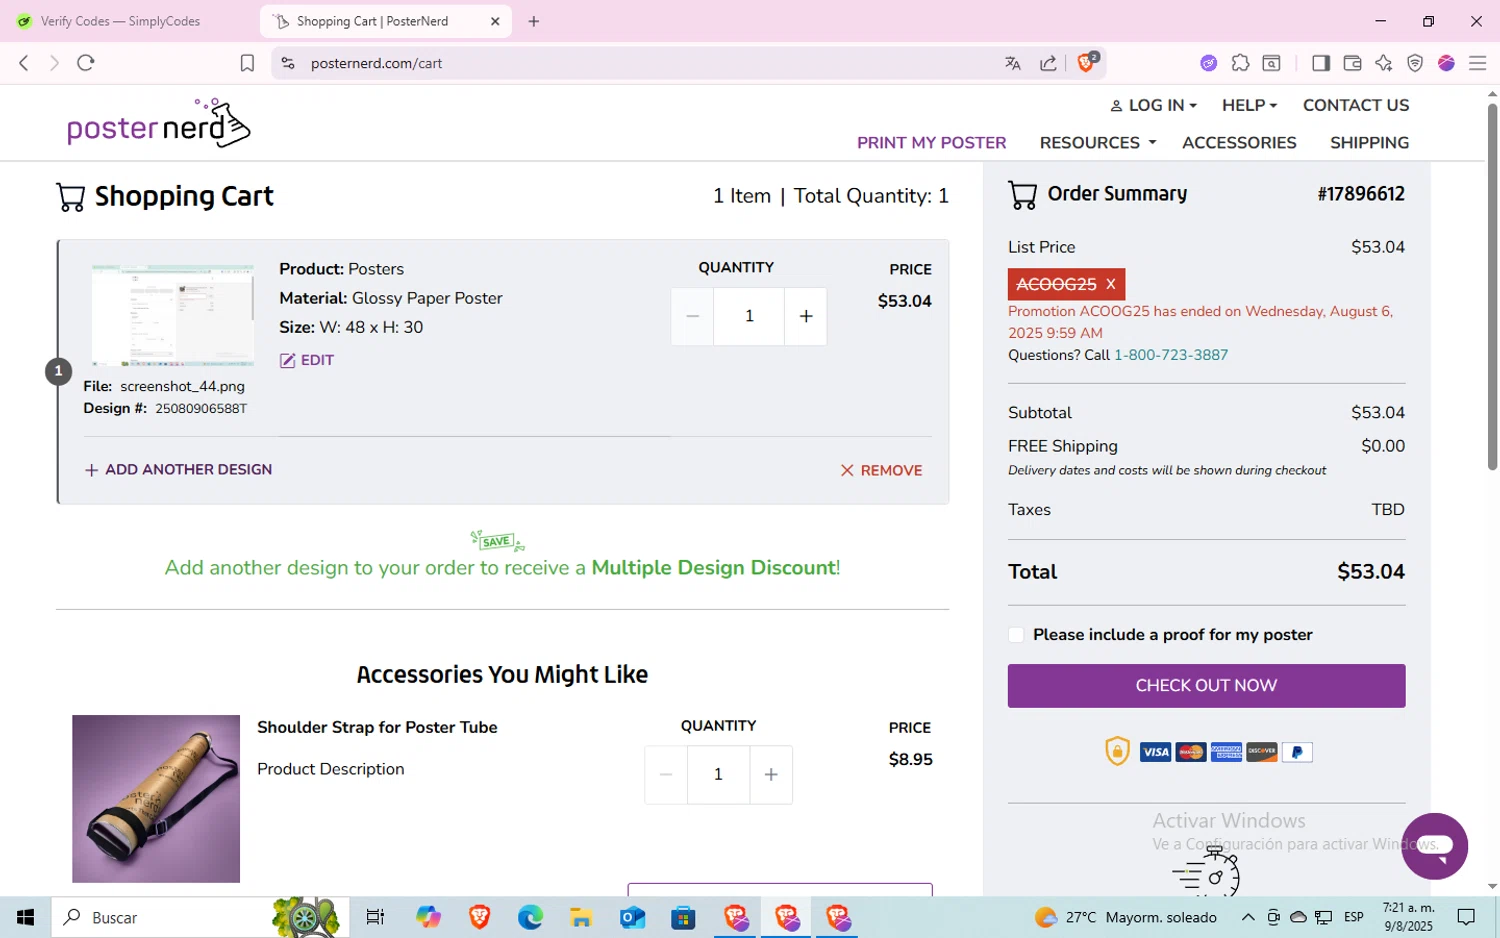Screen dimensions: 1500x938
Task: Open the Shoulder Strap for Poster Tube image
Action: (156, 799)
